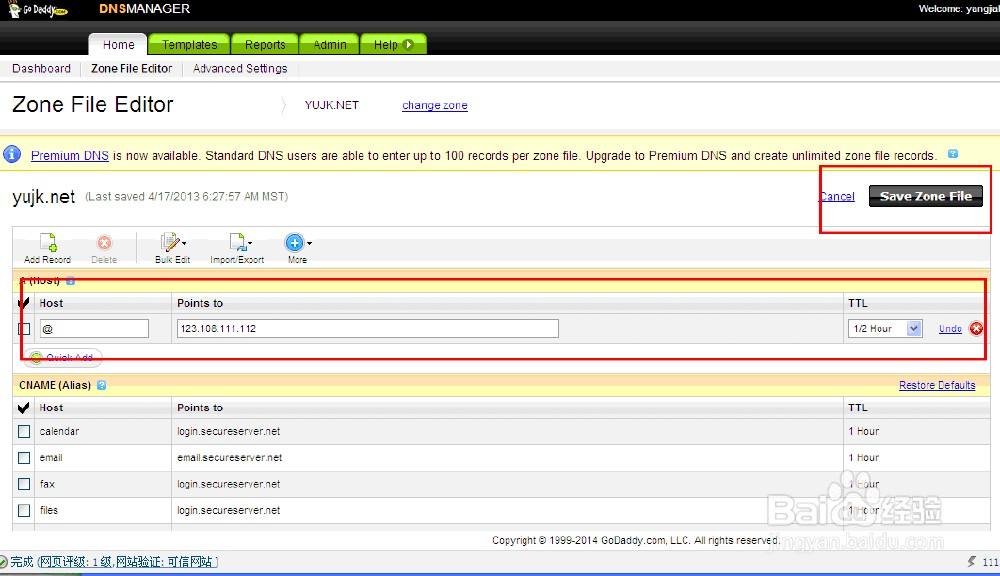Click the Quick Add link
This screenshot has height=576, width=1000.
point(70,358)
